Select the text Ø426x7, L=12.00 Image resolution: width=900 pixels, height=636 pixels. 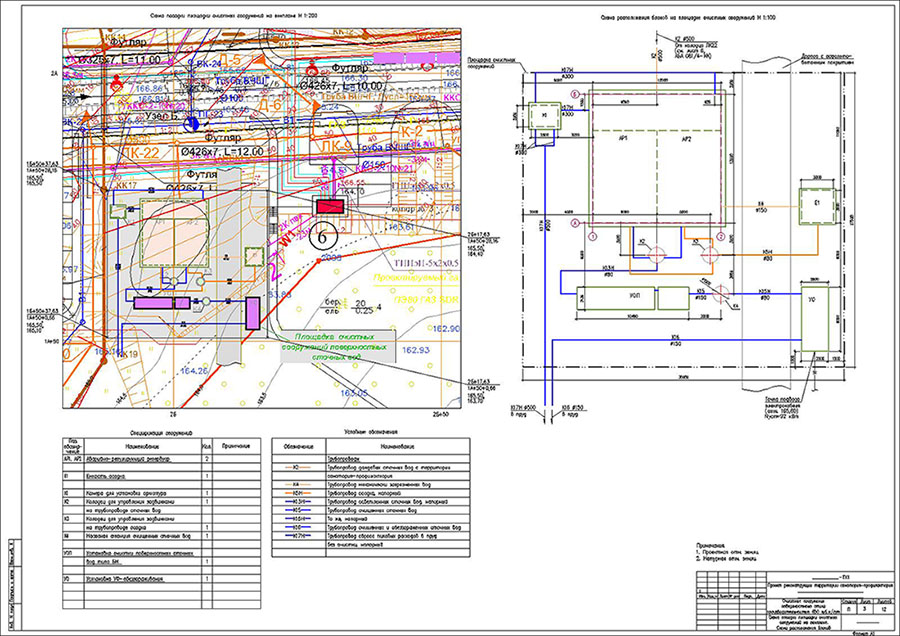pos(224,152)
